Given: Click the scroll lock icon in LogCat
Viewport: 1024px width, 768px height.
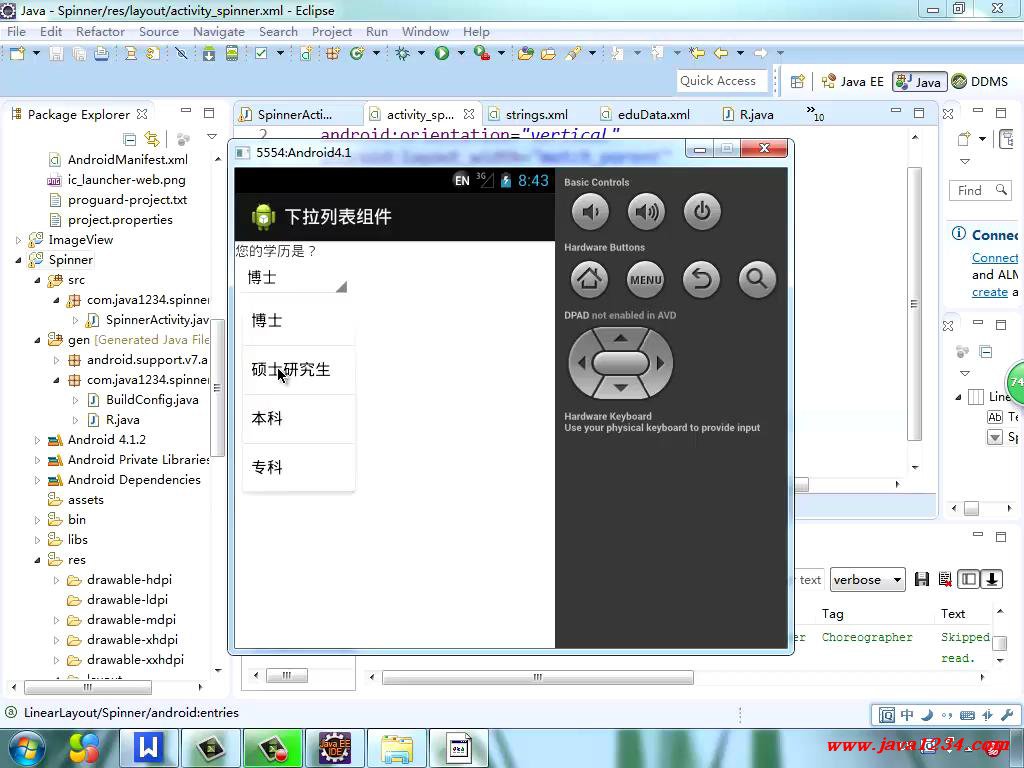Looking at the screenshot, I should (992, 579).
